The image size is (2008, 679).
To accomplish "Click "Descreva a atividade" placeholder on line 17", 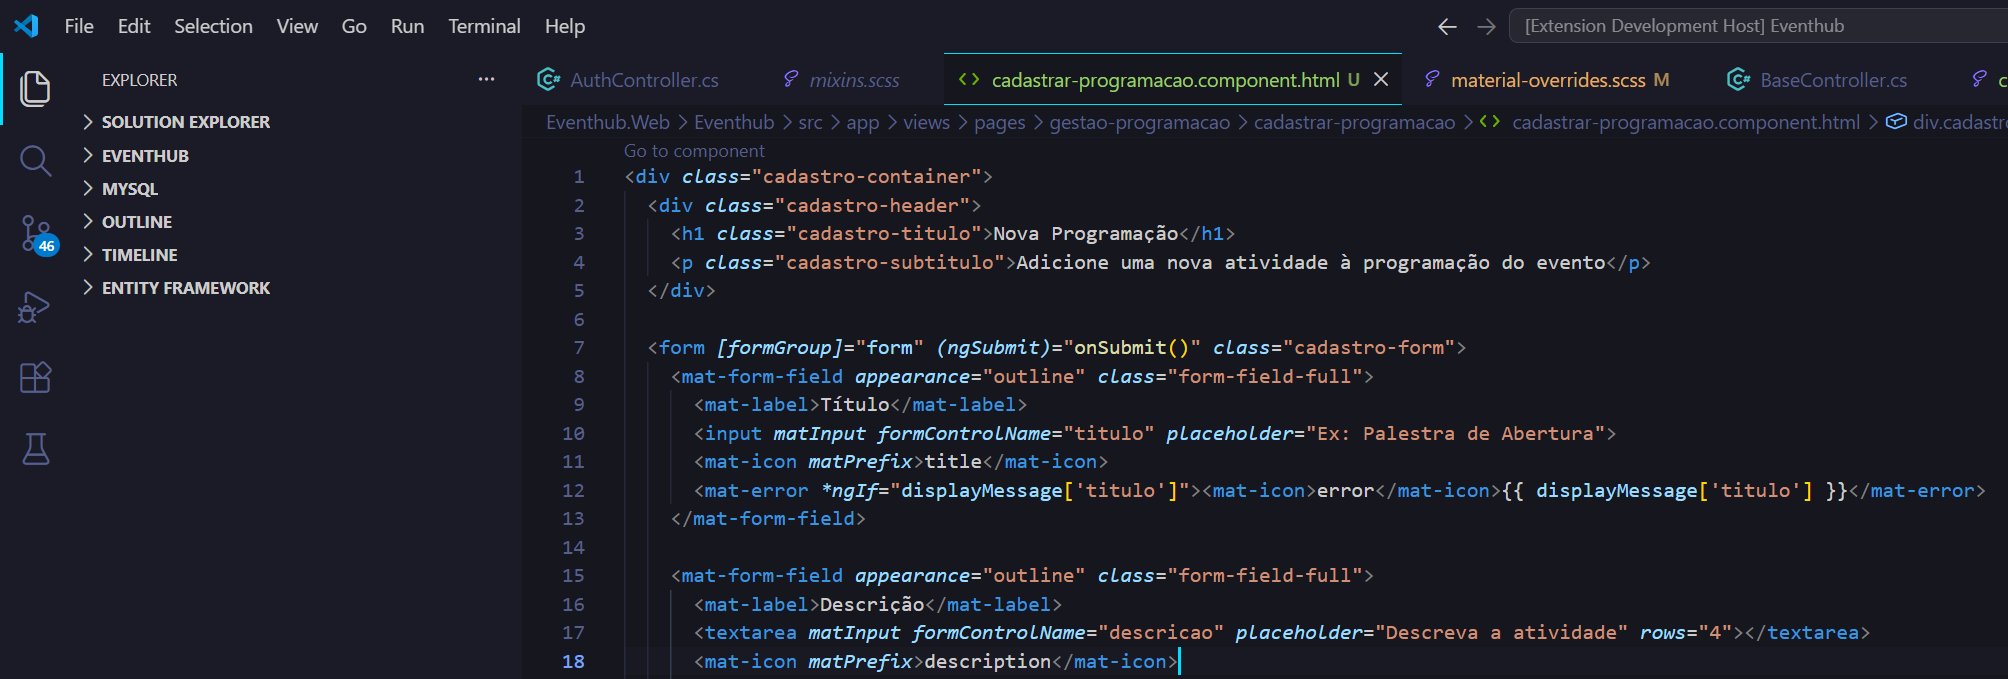I will (x=1502, y=633).
